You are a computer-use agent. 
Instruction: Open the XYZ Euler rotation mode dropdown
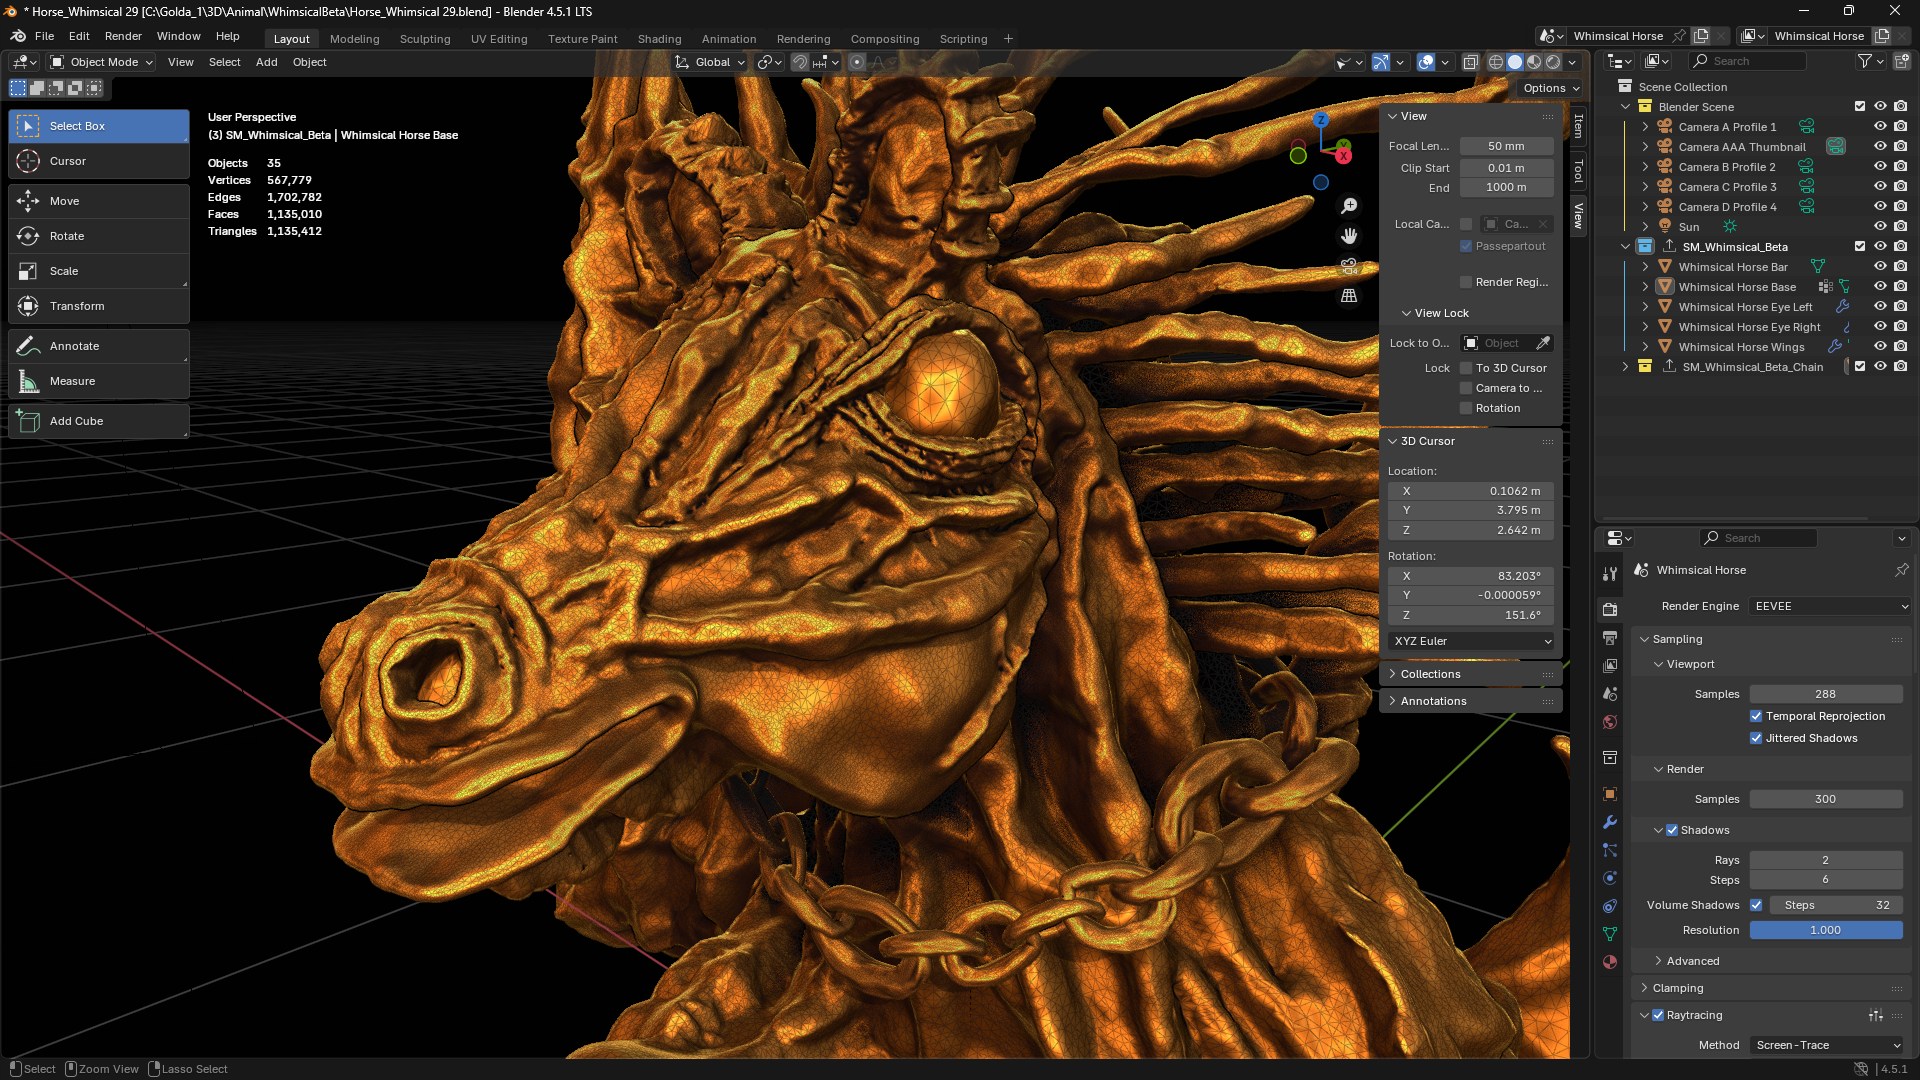(x=1471, y=641)
